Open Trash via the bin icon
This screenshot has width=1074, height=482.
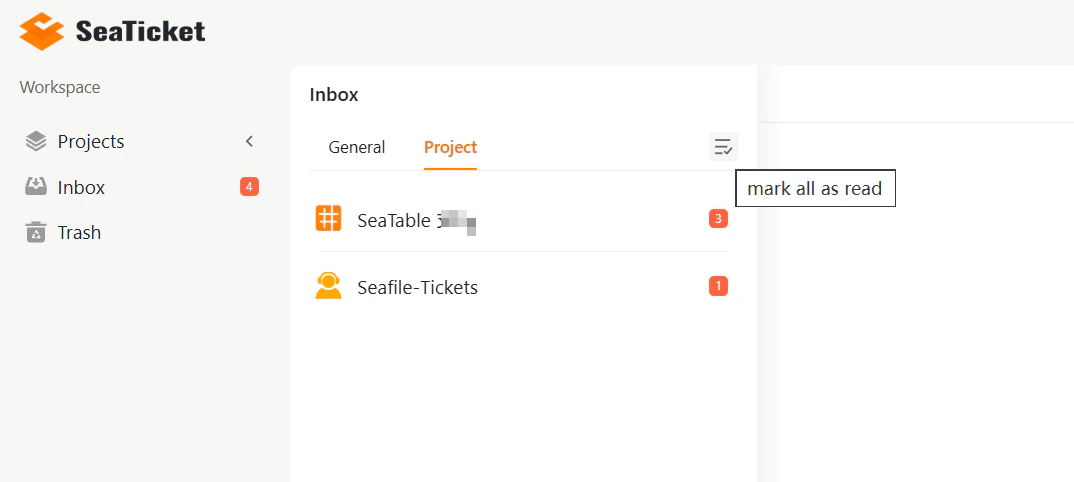pyautogui.click(x=36, y=232)
